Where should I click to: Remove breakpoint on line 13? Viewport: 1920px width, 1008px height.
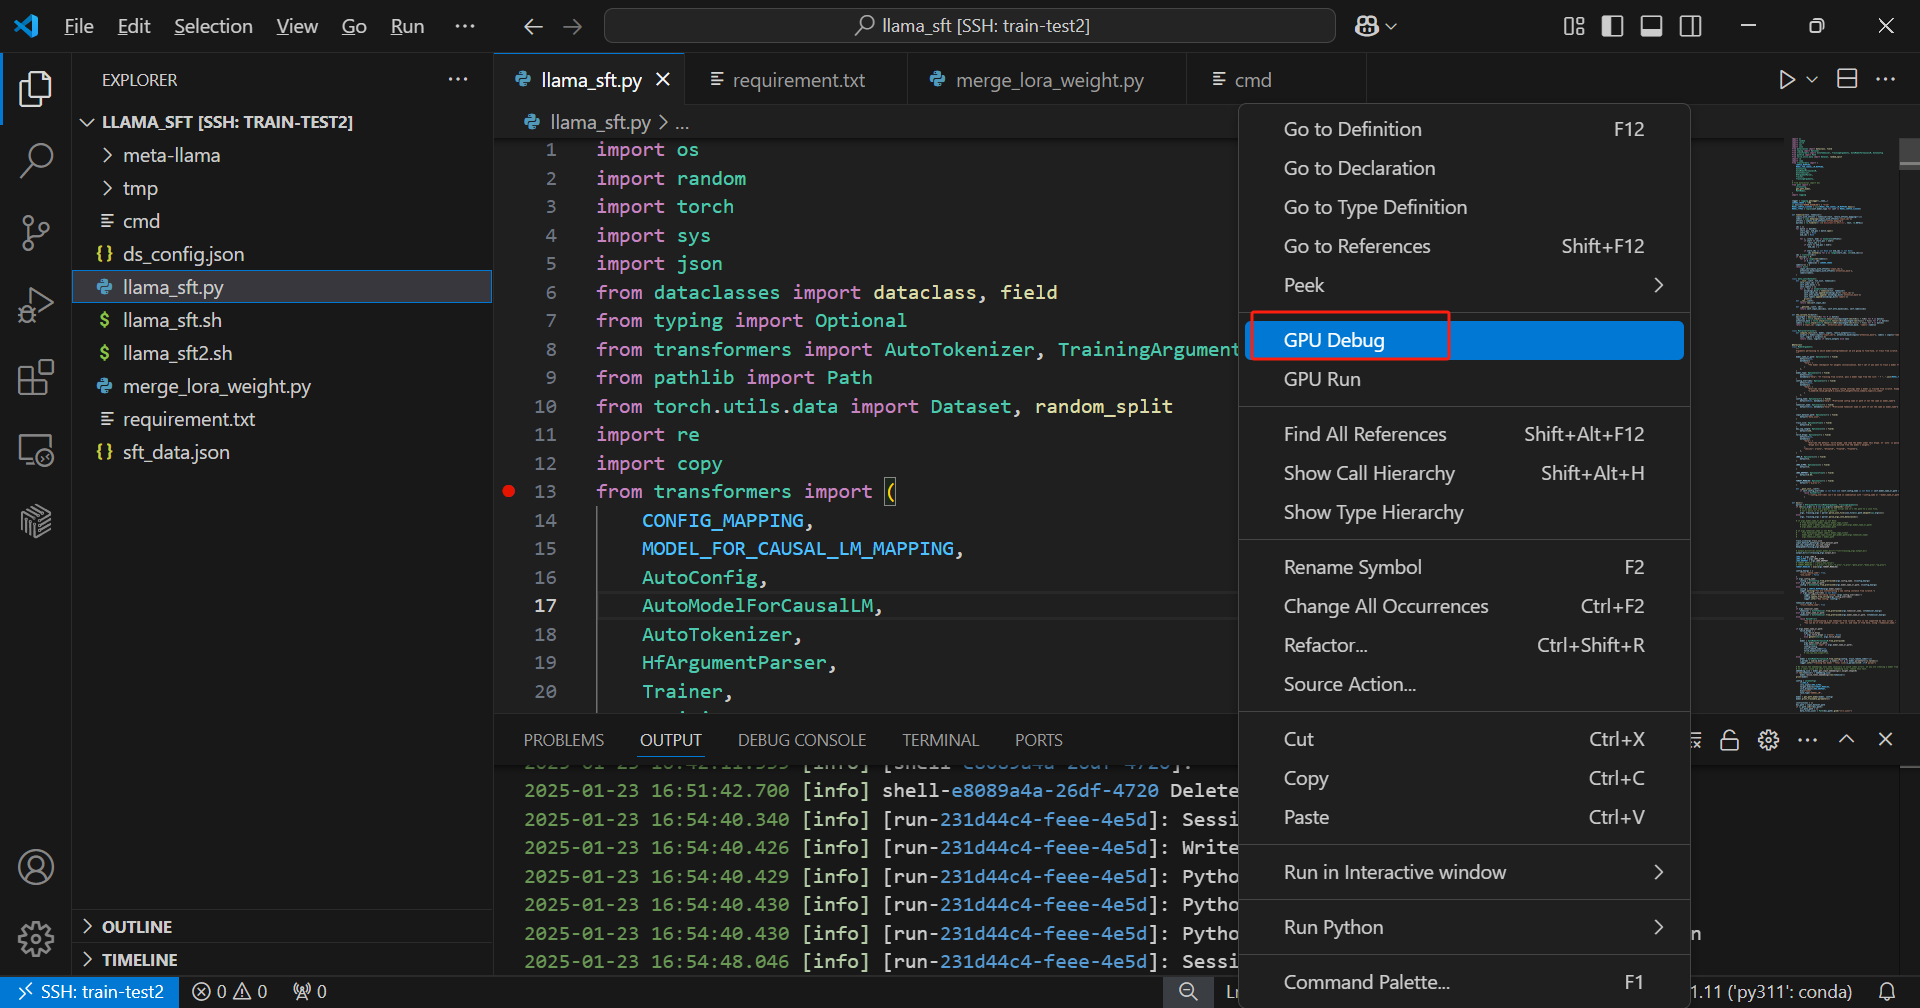(509, 491)
